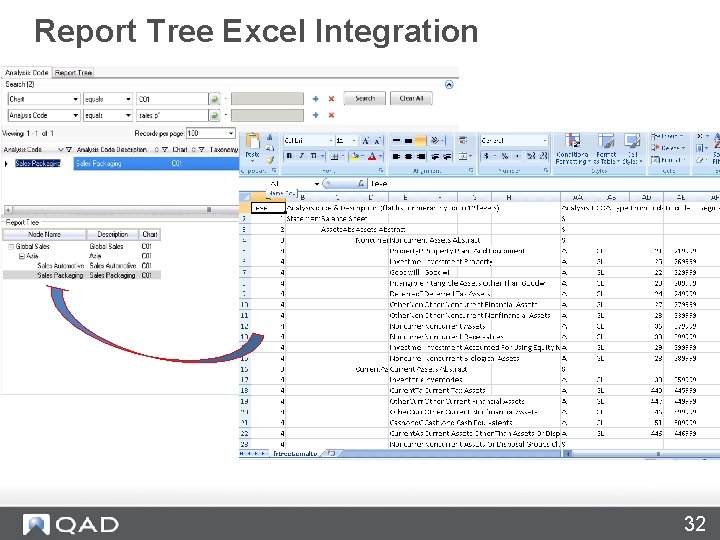Click the Fill Color bucket icon
Screen dimensions: 720x540
tap(355, 157)
